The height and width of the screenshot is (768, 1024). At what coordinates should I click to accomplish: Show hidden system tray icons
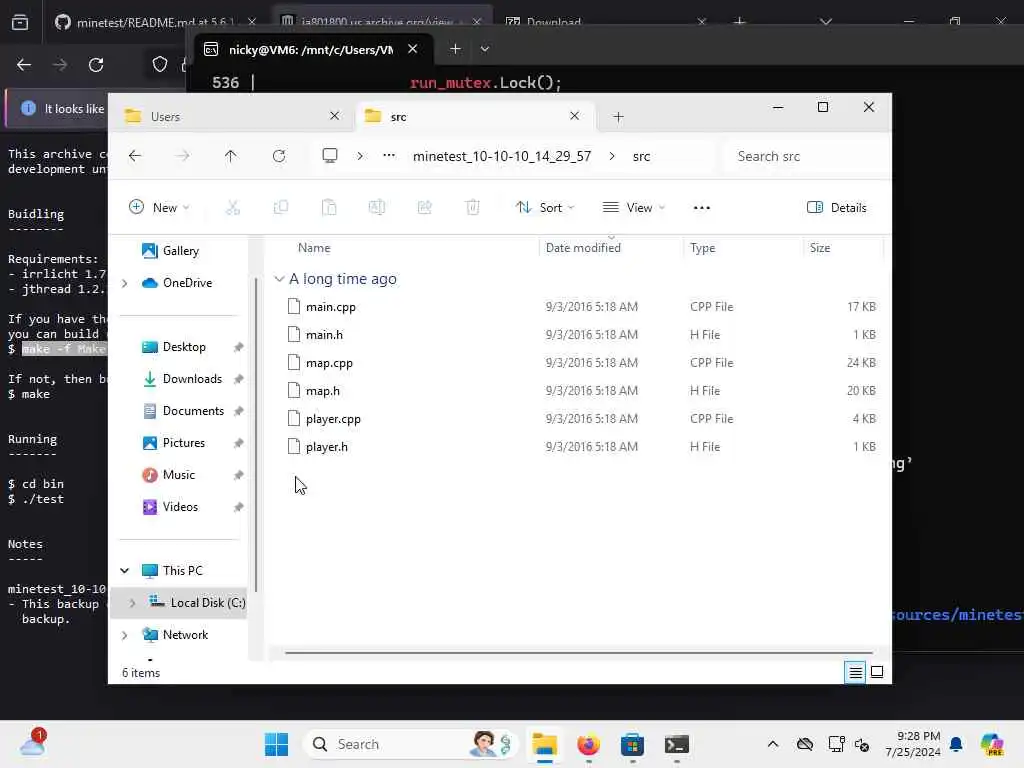pyautogui.click(x=773, y=744)
